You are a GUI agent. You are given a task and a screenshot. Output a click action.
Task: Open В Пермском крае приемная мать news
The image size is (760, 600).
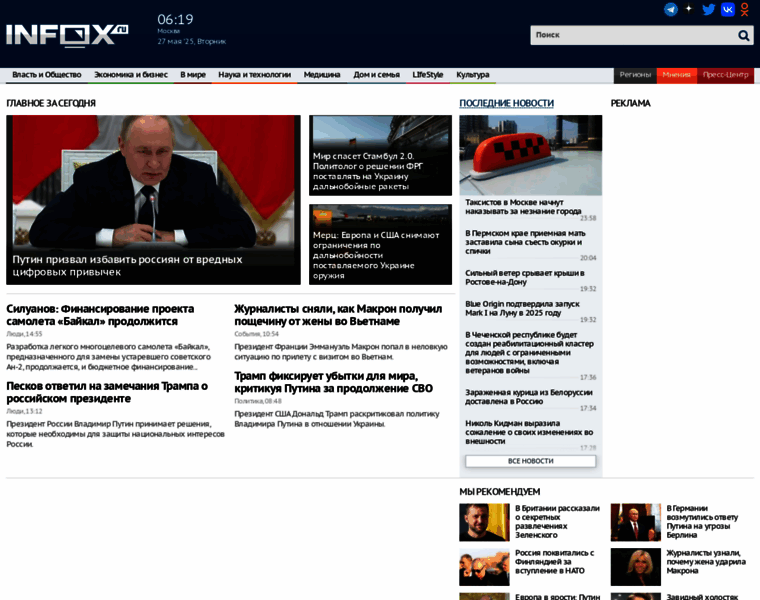[x=525, y=242]
